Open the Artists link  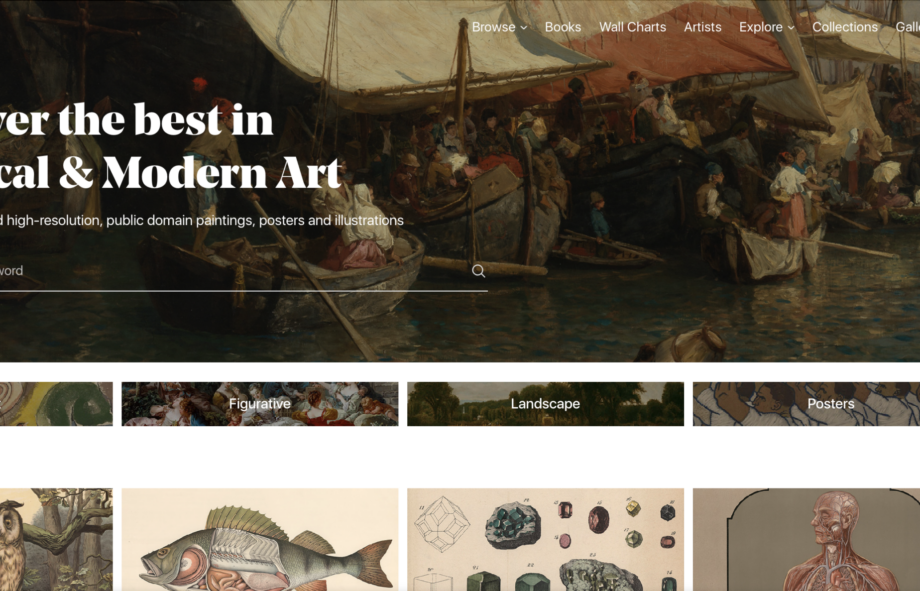702,27
